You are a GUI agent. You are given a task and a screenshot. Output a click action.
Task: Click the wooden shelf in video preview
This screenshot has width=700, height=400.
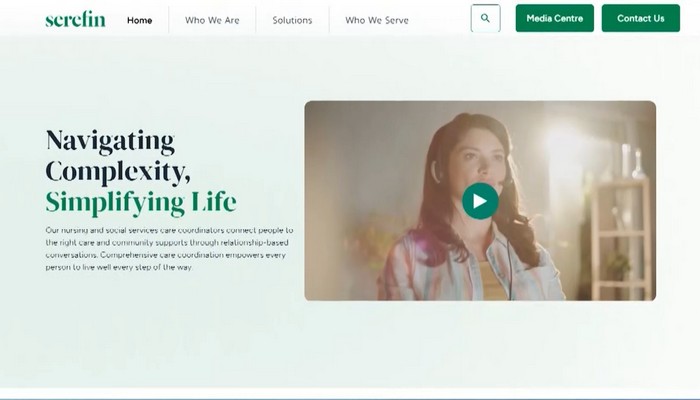[x=620, y=235]
